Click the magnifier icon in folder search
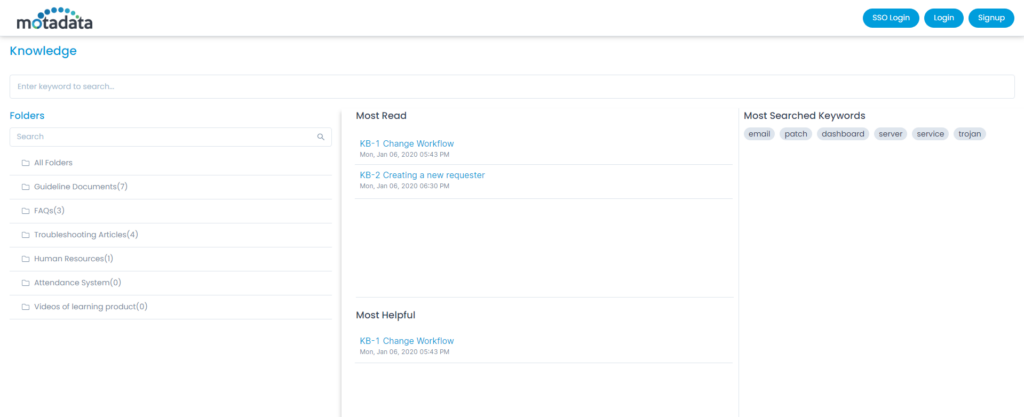Viewport: 1024px width, 417px height. tap(320, 137)
